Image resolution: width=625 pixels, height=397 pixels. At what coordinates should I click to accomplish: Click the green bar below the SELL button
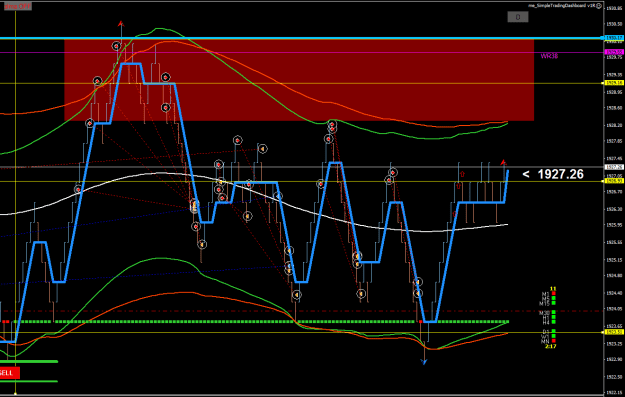29,381
